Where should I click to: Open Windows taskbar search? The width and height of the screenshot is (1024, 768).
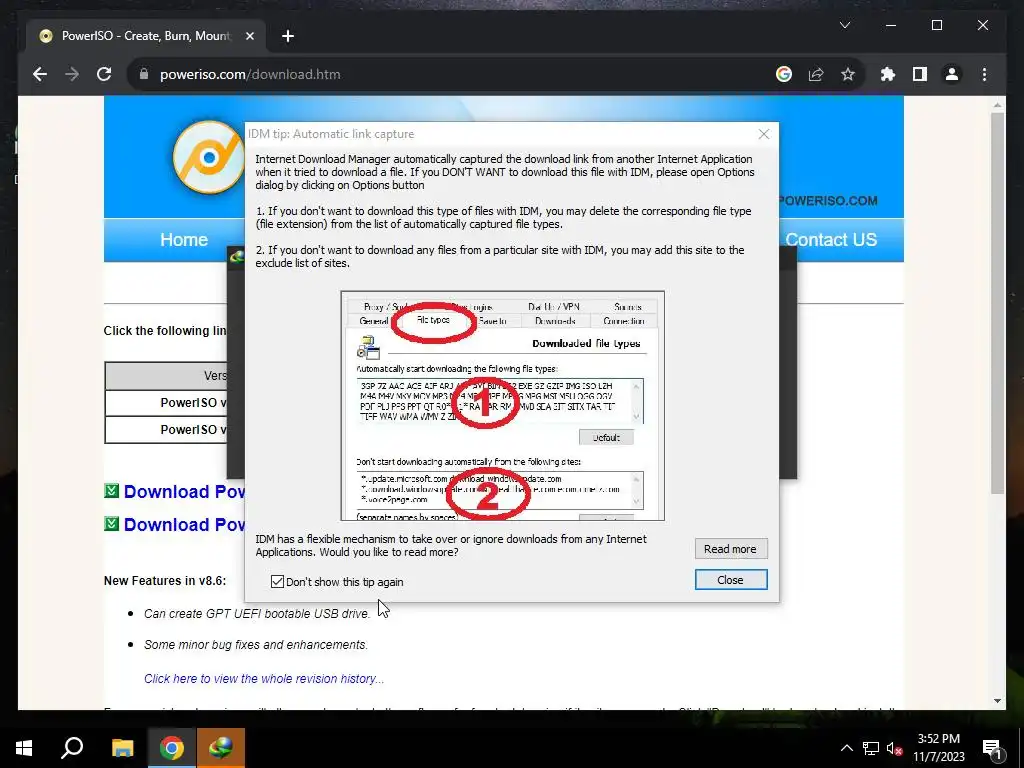pyautogui.click(x=72, y=748)
